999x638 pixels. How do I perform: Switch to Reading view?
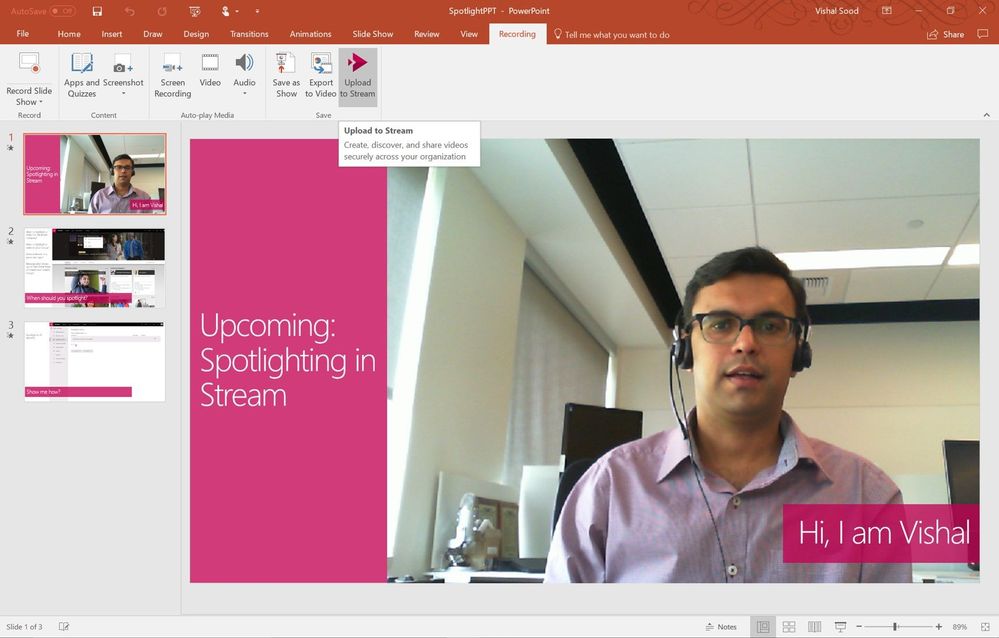814,627
